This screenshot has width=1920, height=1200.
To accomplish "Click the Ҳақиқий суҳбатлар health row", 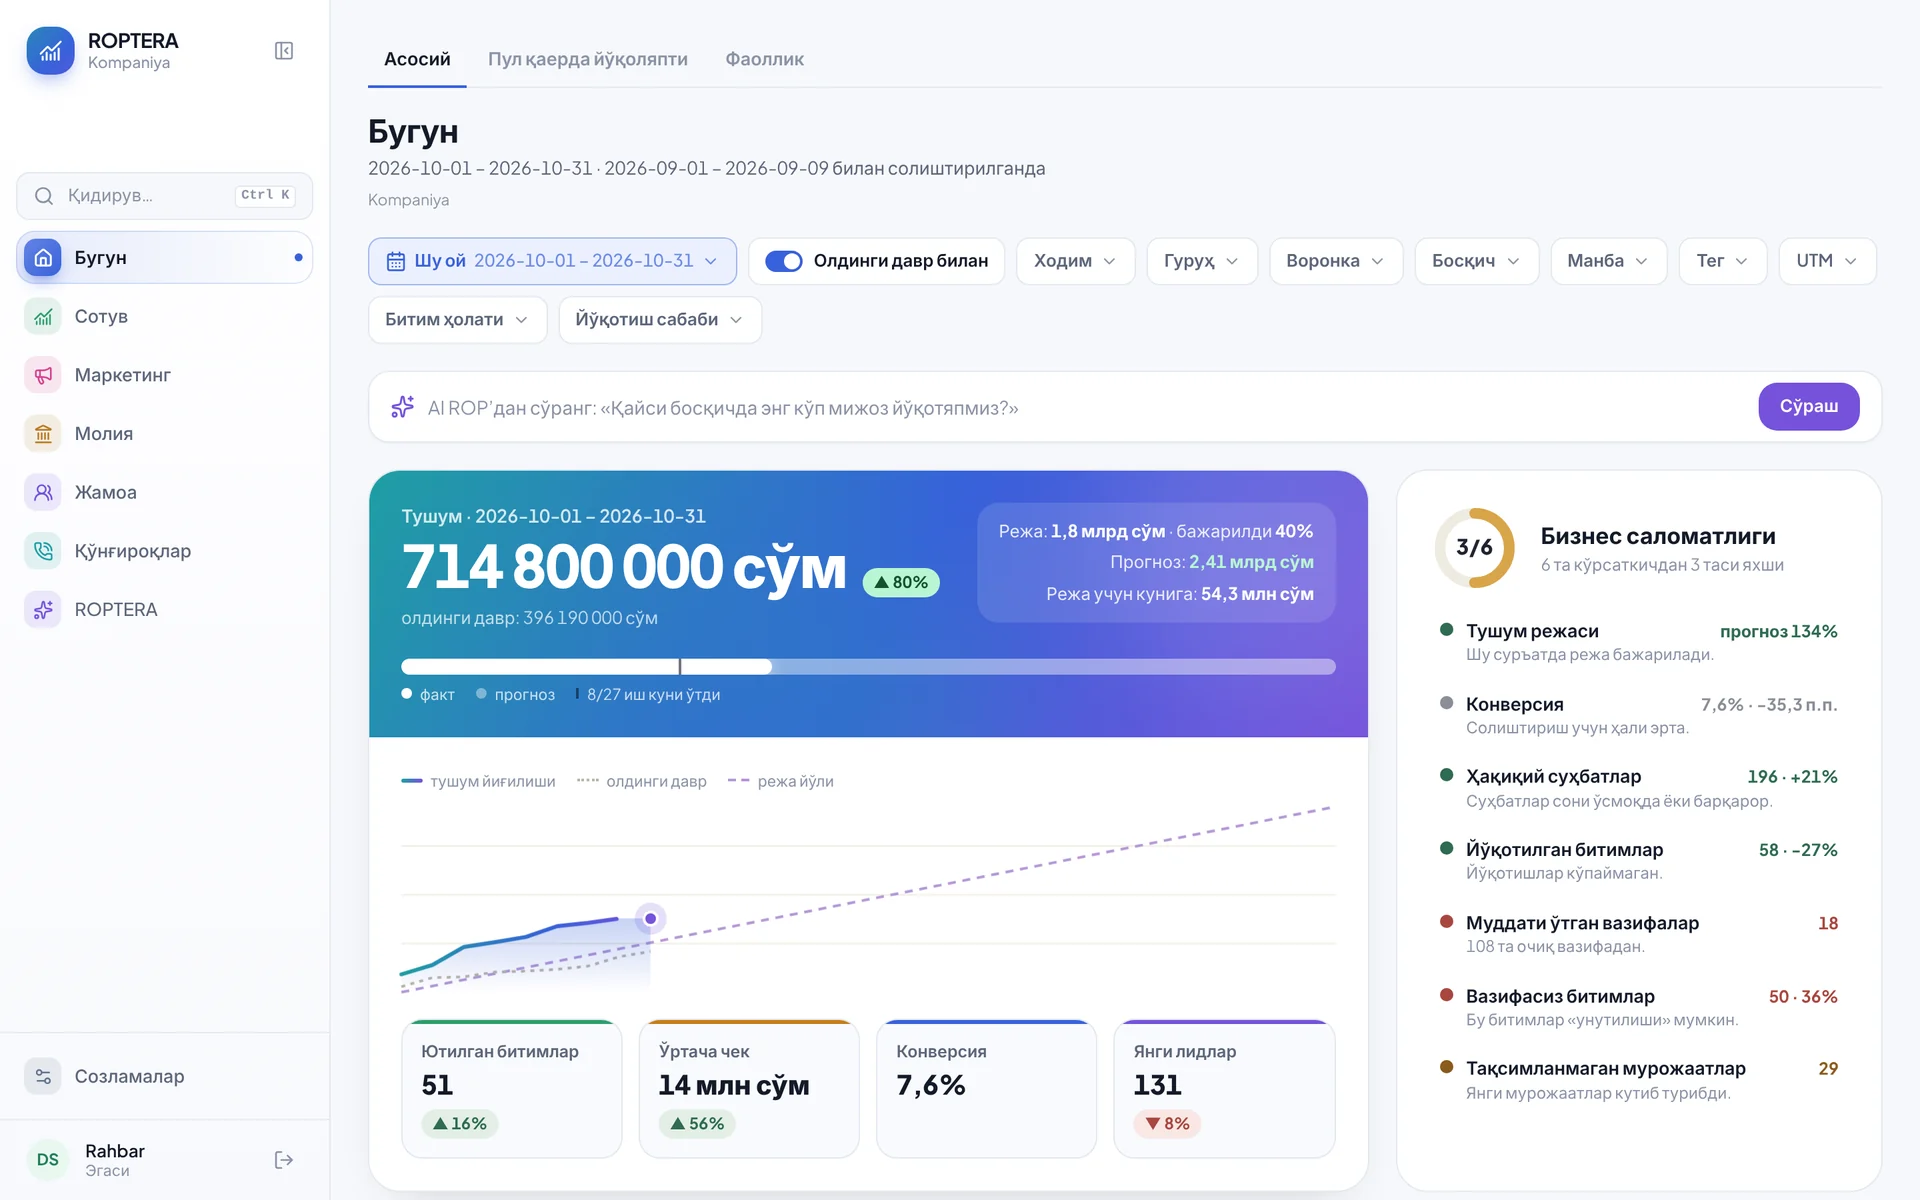I will point(1638,788).
